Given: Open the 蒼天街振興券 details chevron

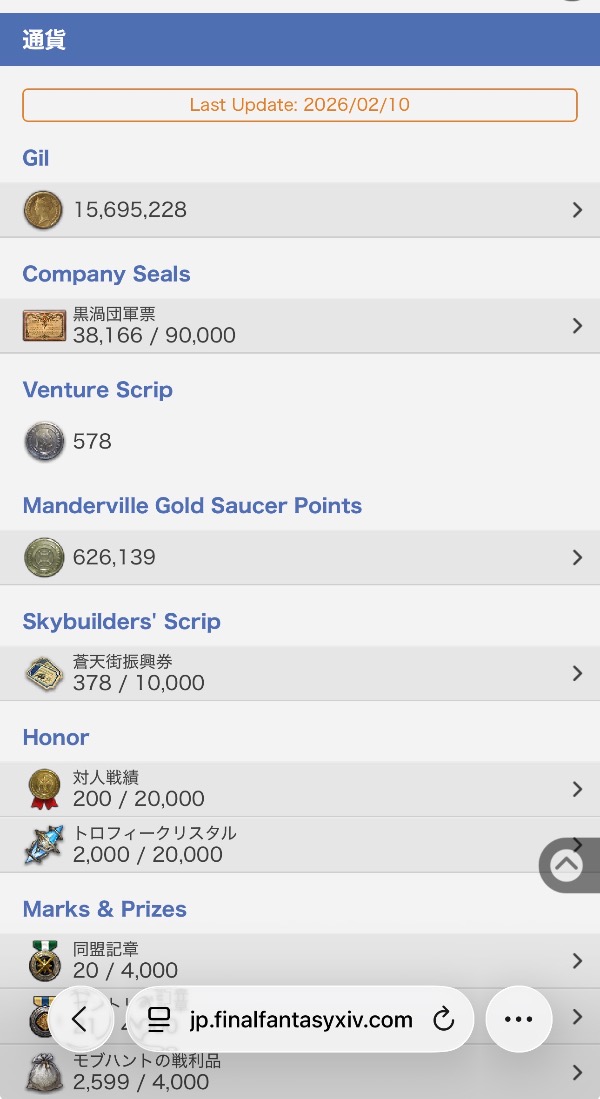Looking at the screenshot, I should coord(577,673).
